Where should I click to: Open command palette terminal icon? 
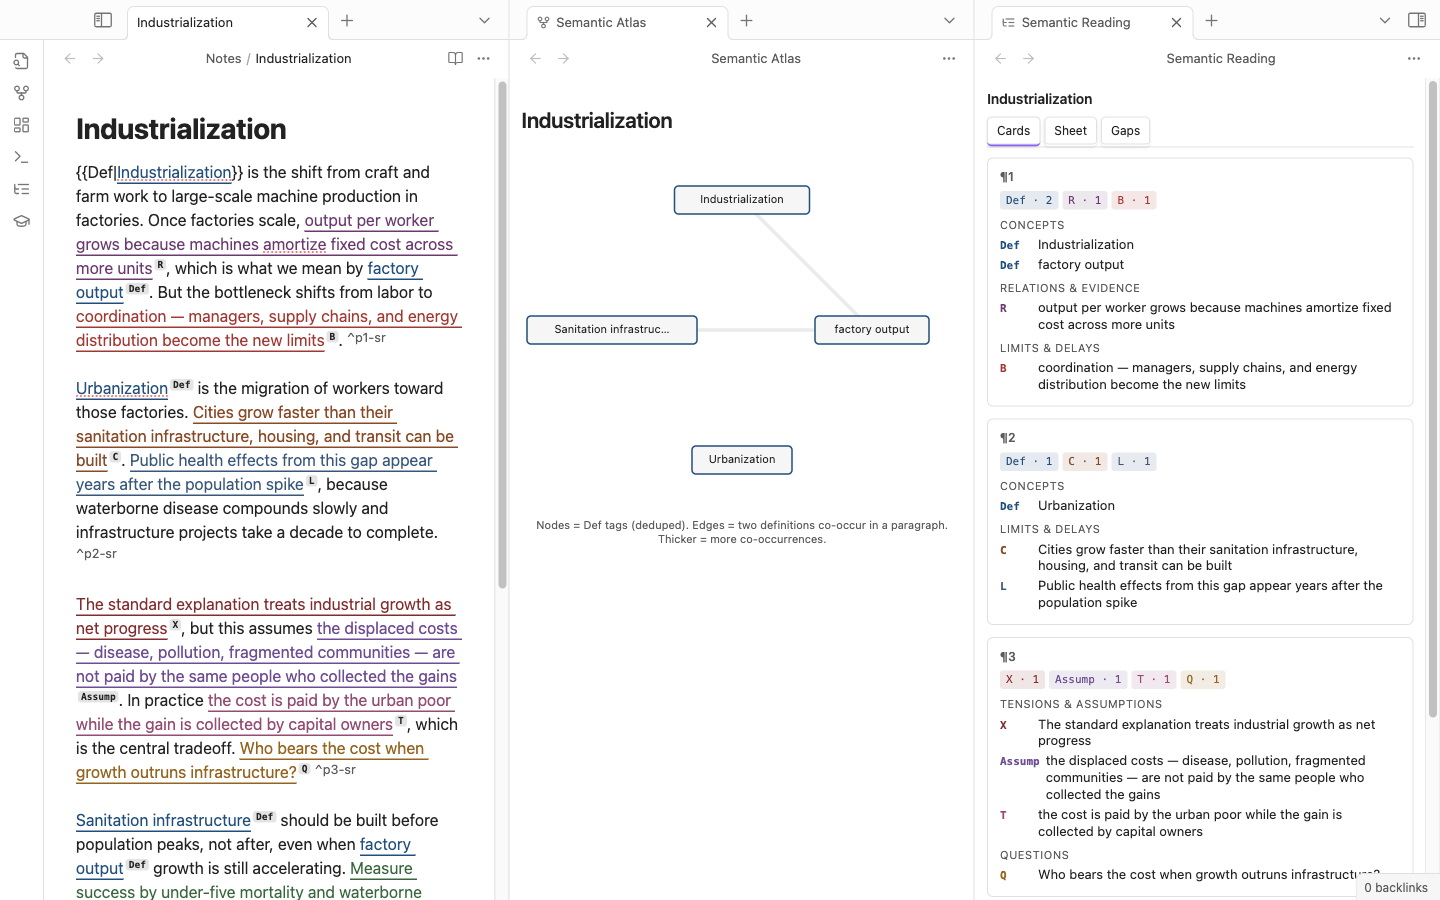(21, 157)
